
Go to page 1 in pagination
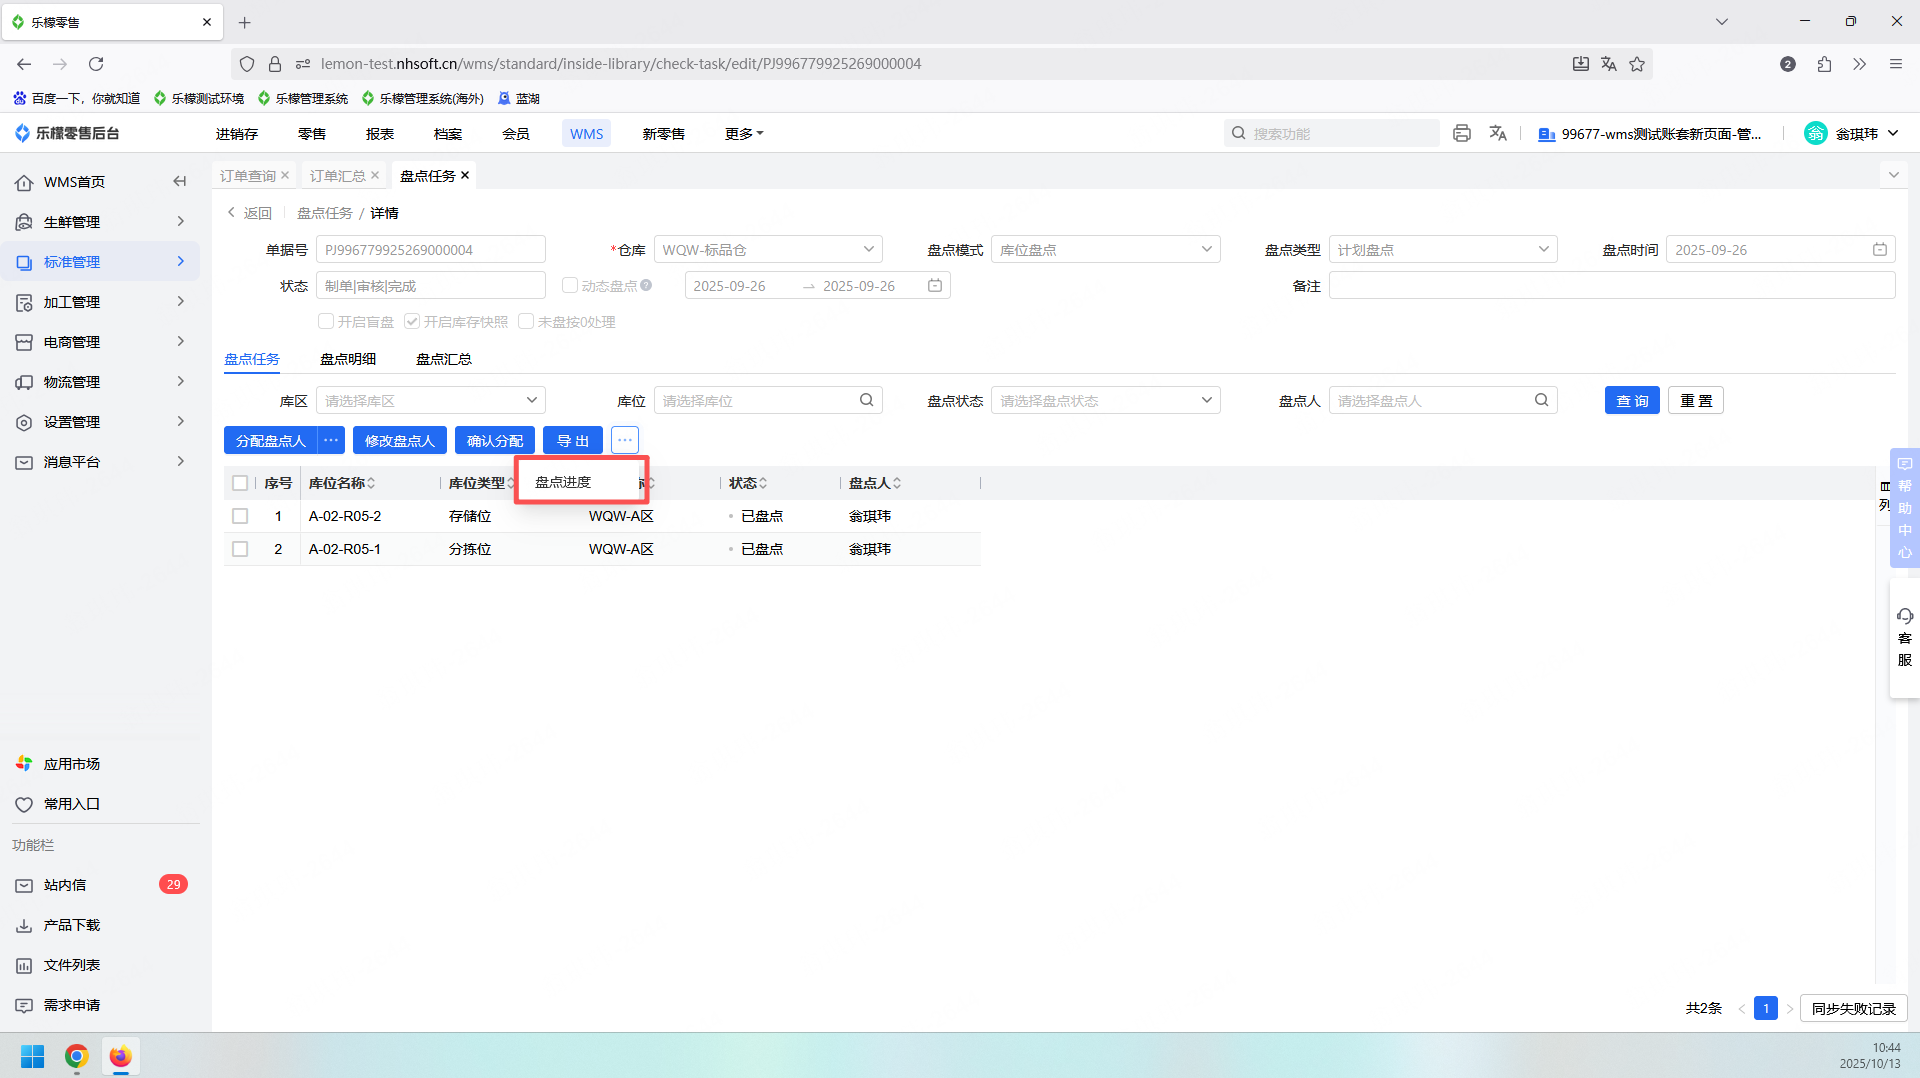1766,1008
